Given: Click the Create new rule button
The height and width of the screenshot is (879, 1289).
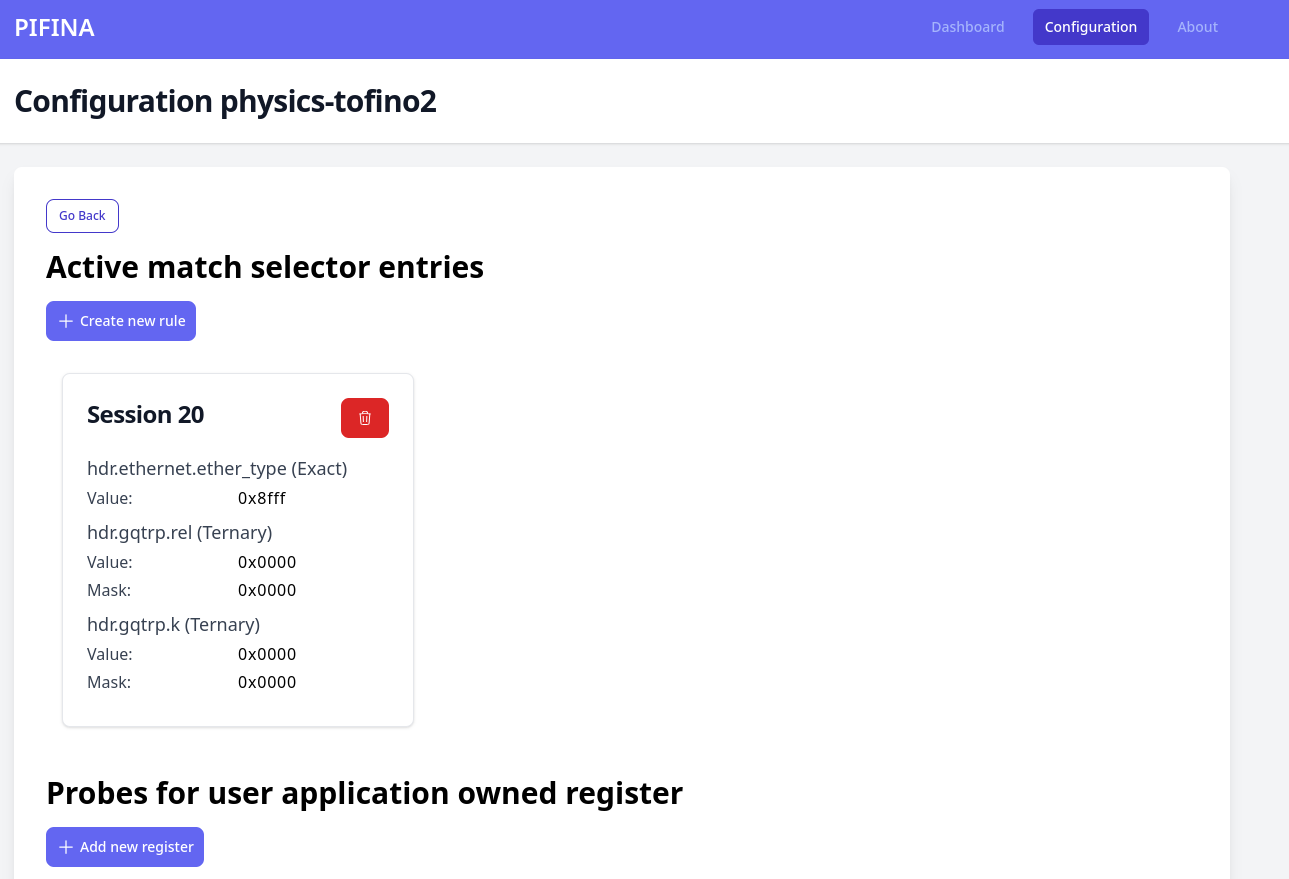Looking at the screenshot, I should click(x=120, y=320).
